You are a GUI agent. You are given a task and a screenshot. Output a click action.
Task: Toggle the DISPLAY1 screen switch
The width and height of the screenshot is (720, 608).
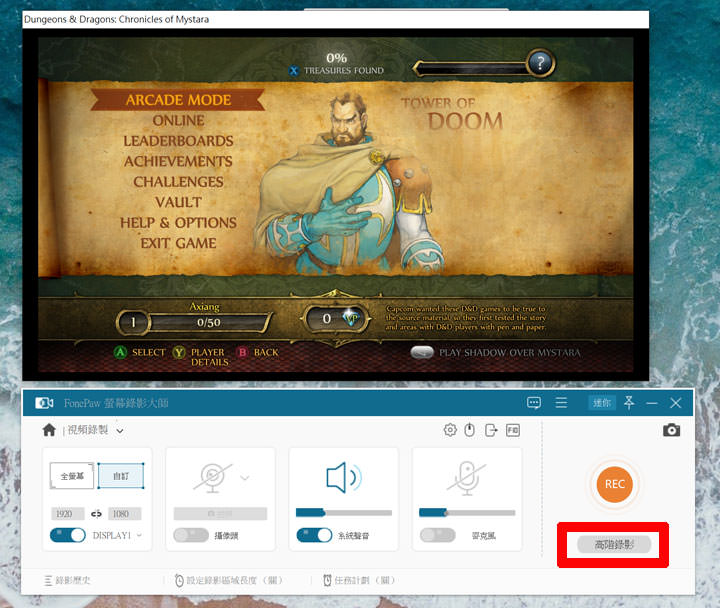(68, 535)
